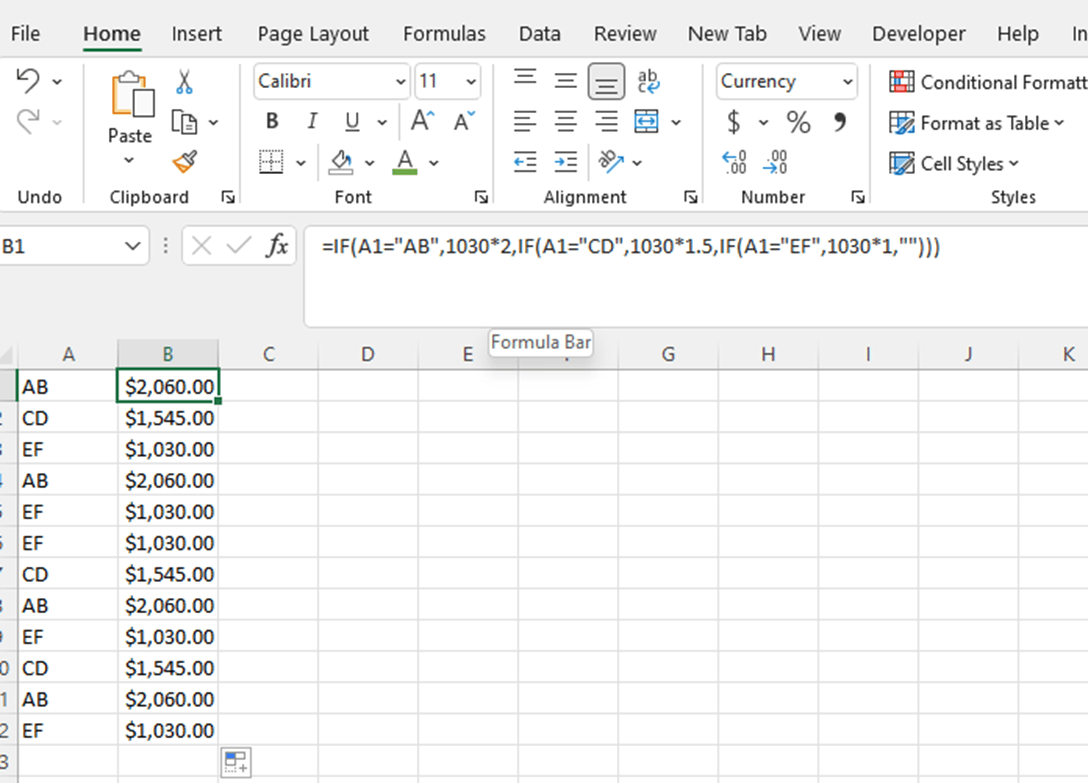Open Conditional Formatting menu
Viewport: 1088px width, 783px height.
987,82
